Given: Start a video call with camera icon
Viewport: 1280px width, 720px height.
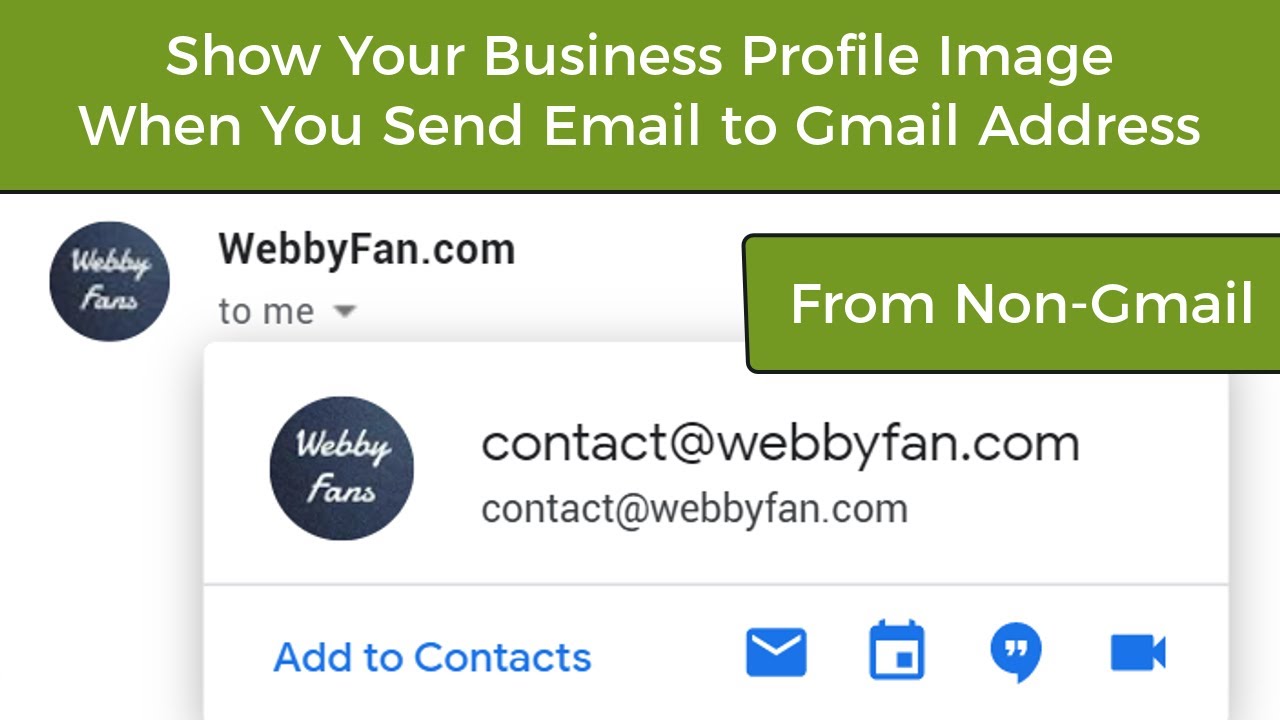Looking at the screenshot, I should click(1138, 653).
